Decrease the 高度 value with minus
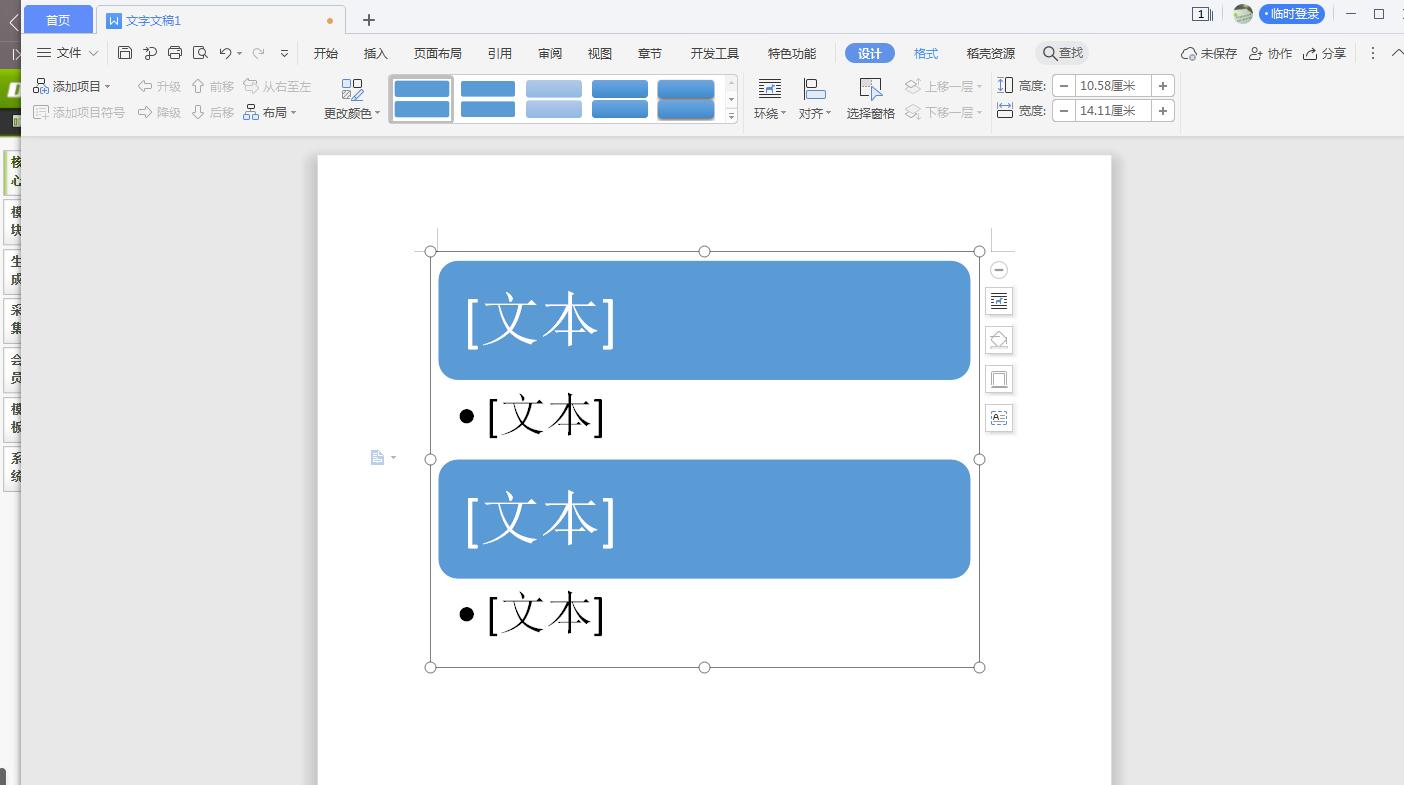 (1064, 86)
